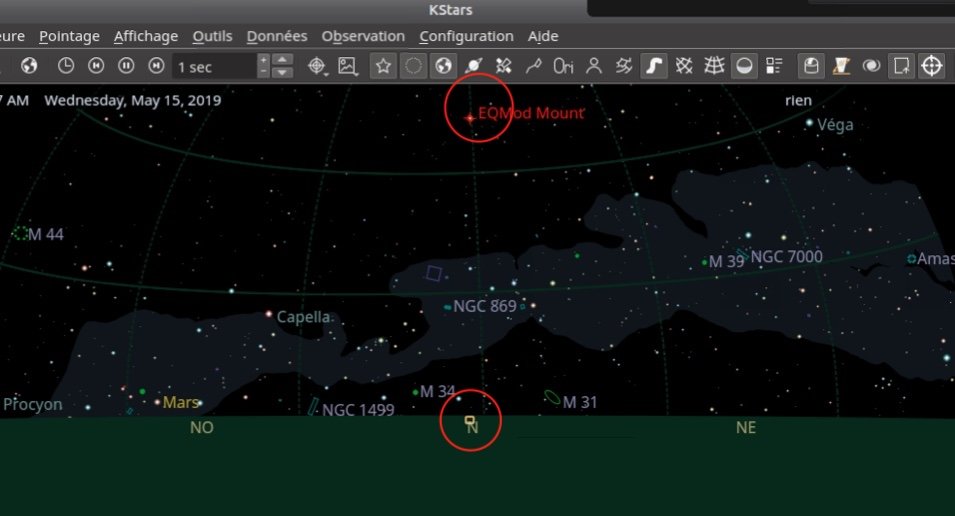Image resolution: width=955 pixels, height=516 pixels.
Task: Open the Configuration menu
Action: tap(467, 37)
